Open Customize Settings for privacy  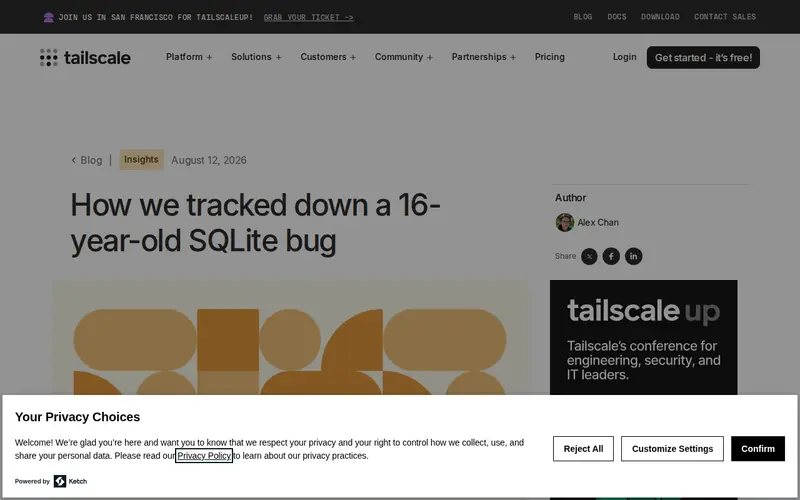(672, 449)
